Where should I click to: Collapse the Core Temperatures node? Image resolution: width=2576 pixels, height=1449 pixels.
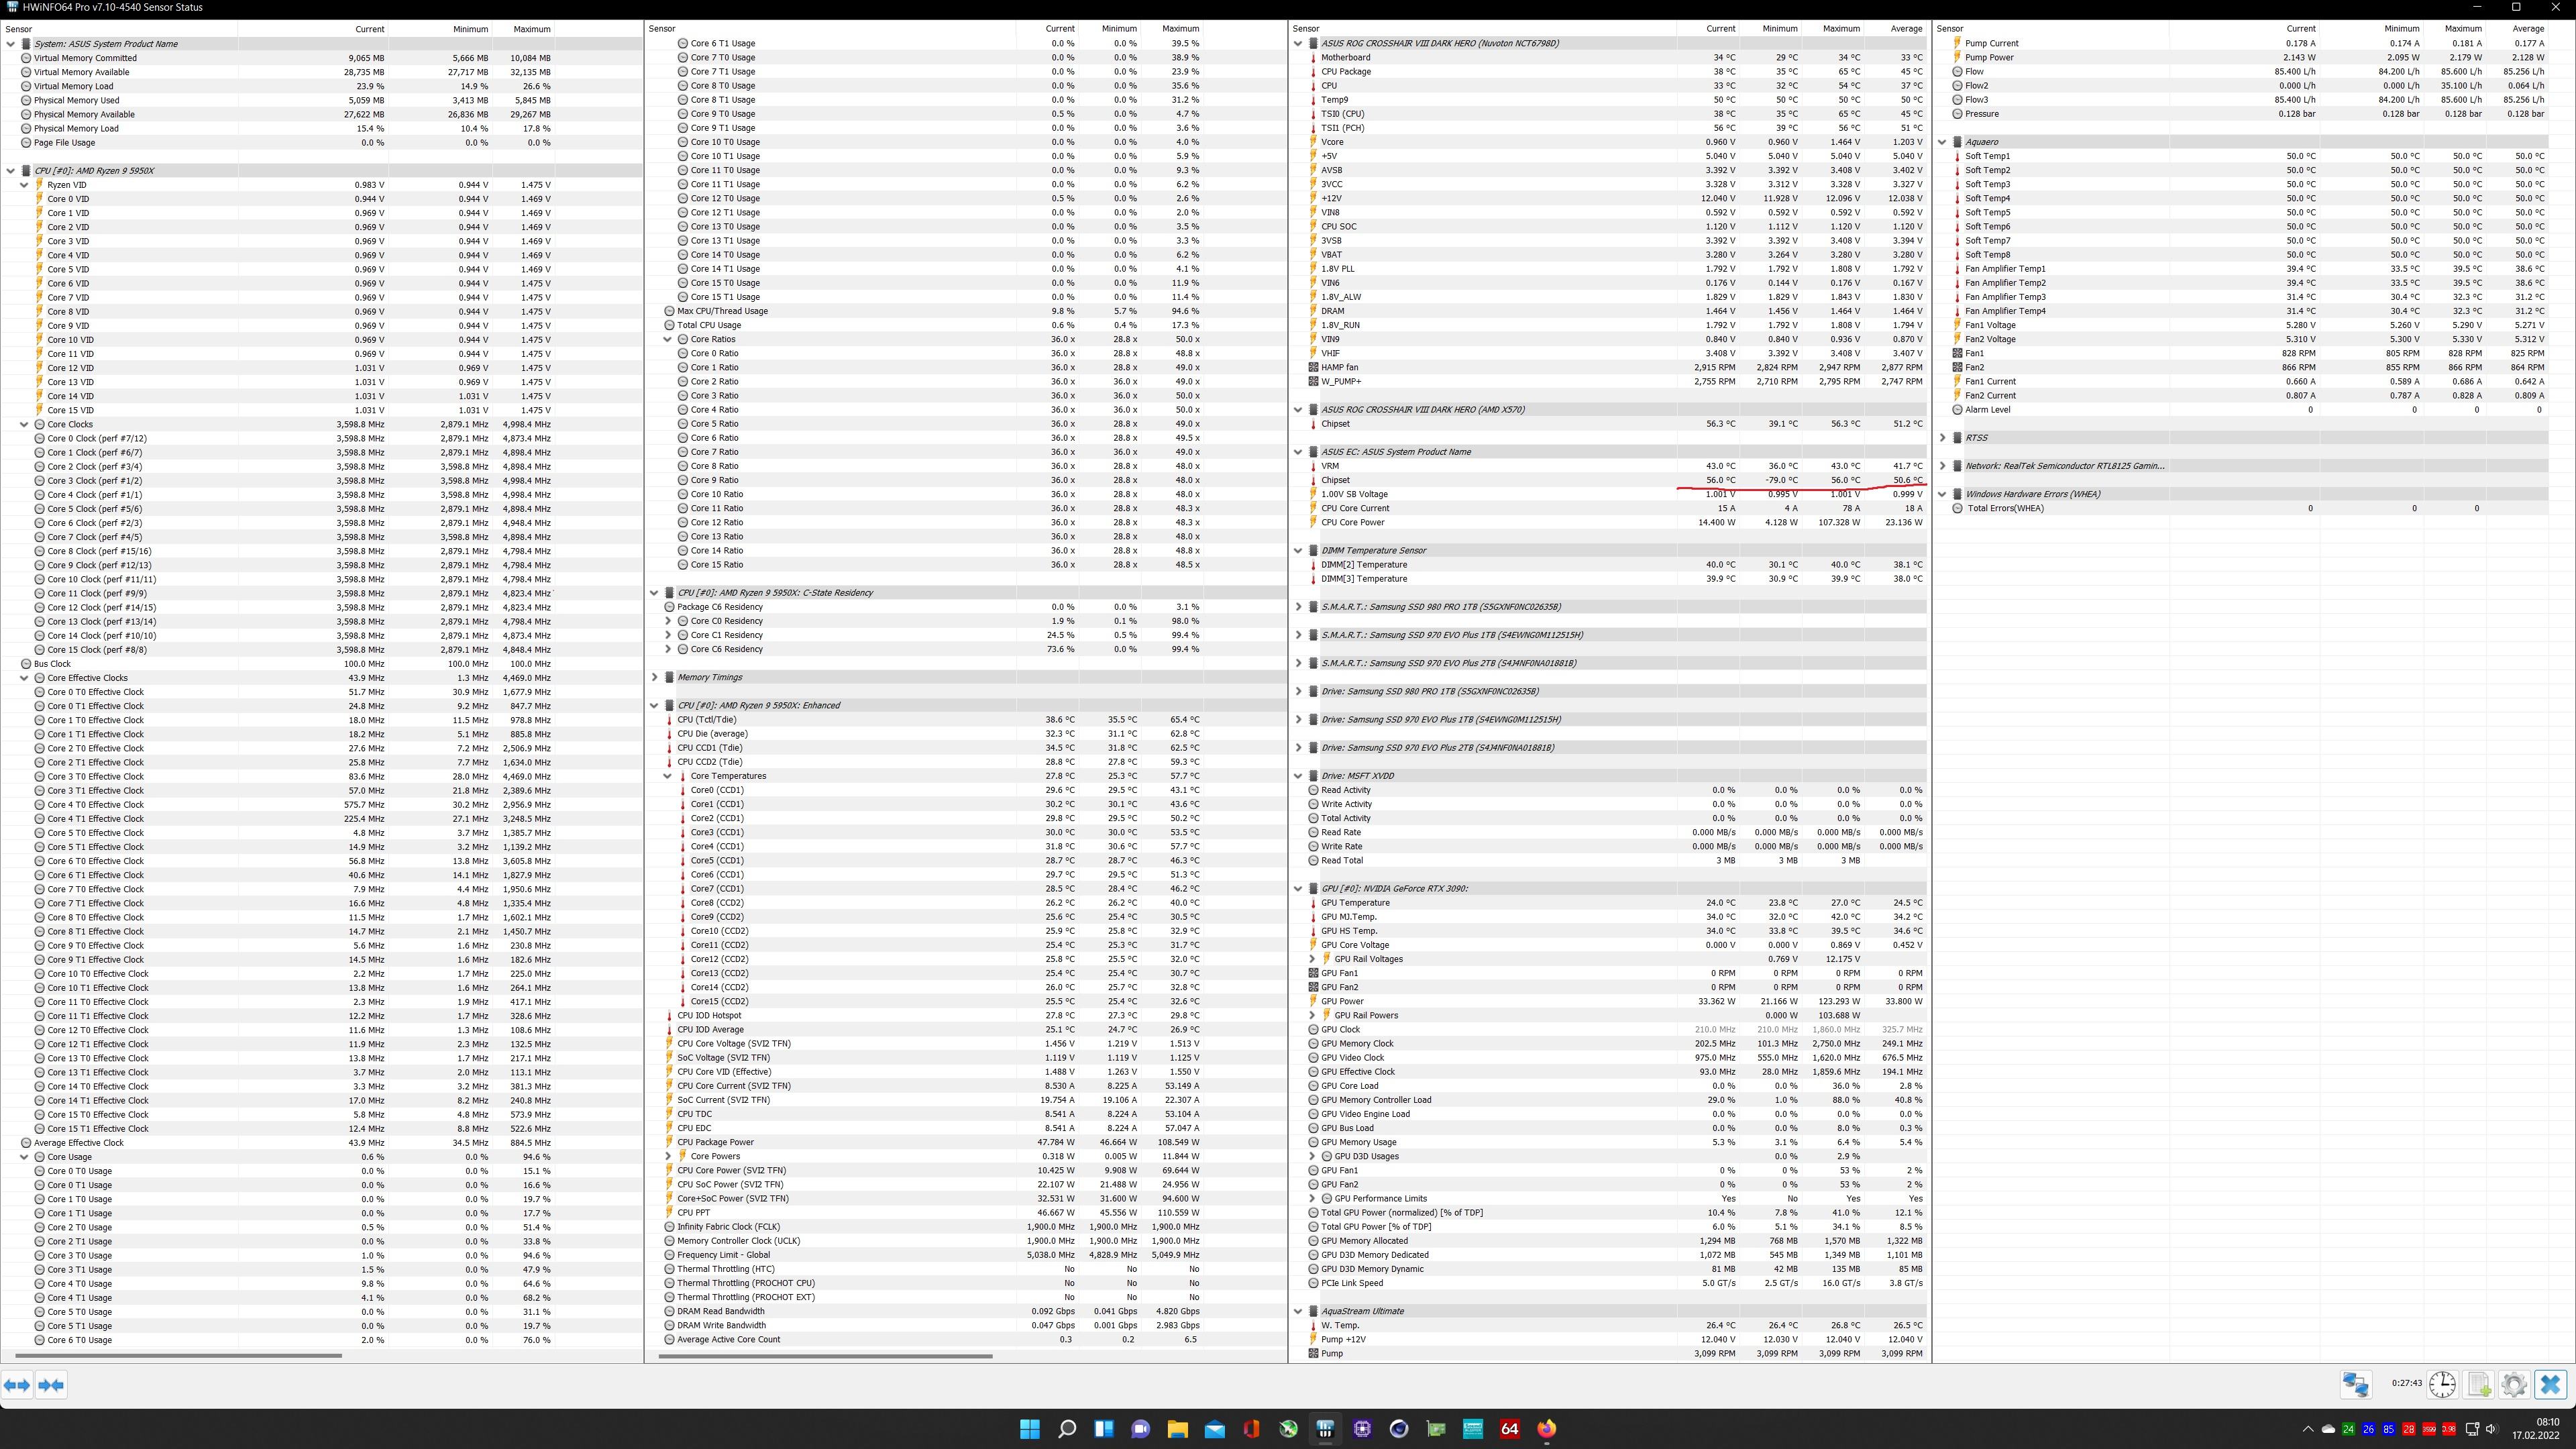coord(667,776)
